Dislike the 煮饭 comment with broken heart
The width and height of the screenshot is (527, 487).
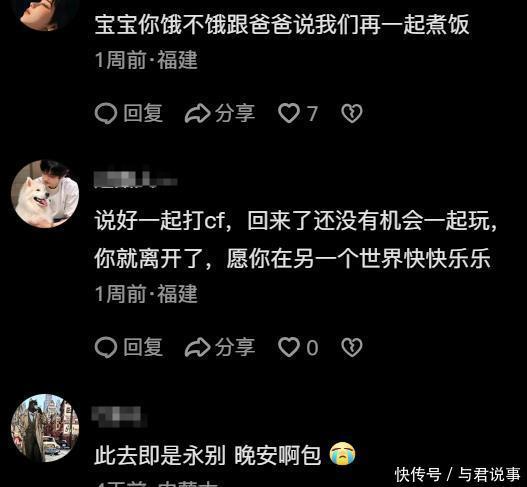(352, 113)
